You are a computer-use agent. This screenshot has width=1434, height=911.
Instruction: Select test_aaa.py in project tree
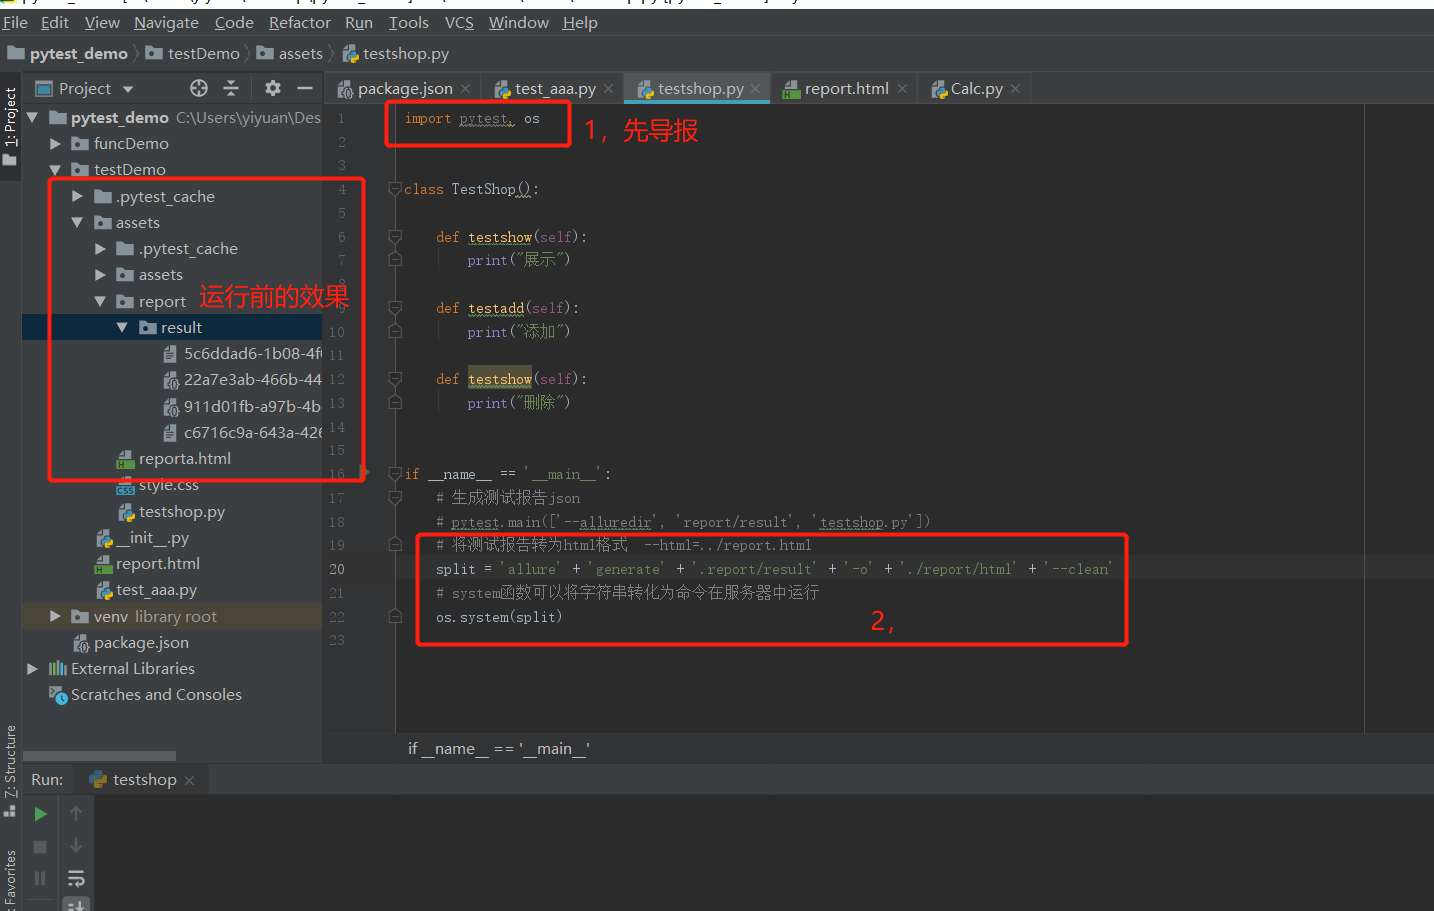point(147,590)
